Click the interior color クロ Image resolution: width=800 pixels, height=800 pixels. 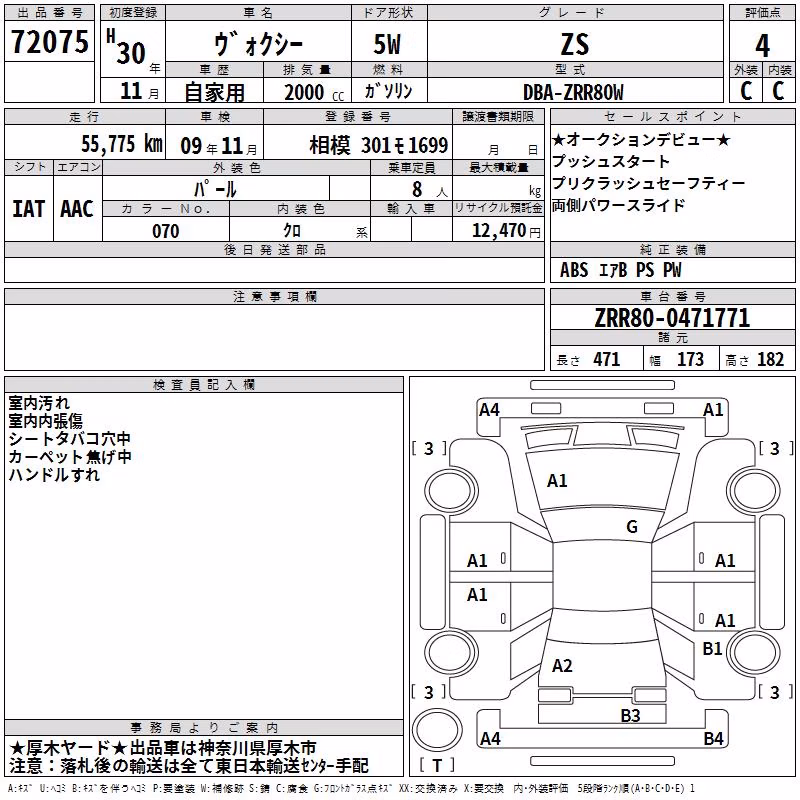[292, 231]
